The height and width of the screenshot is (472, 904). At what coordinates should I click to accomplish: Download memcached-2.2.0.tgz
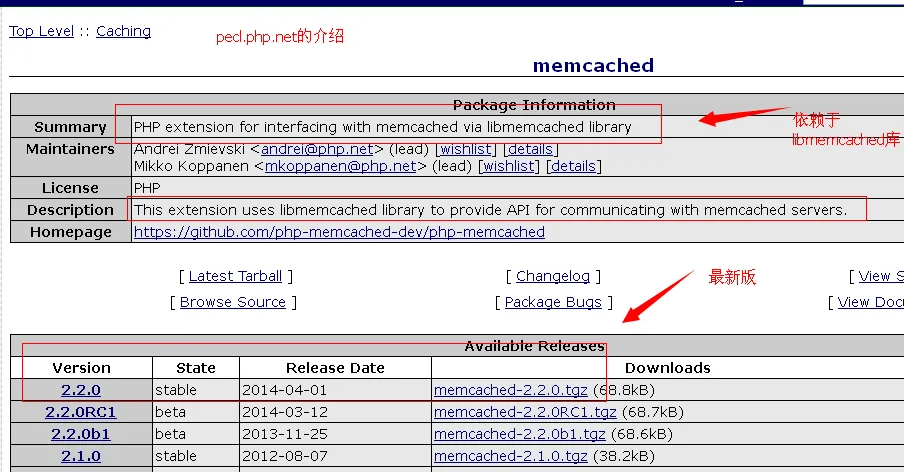pos(511,390)
